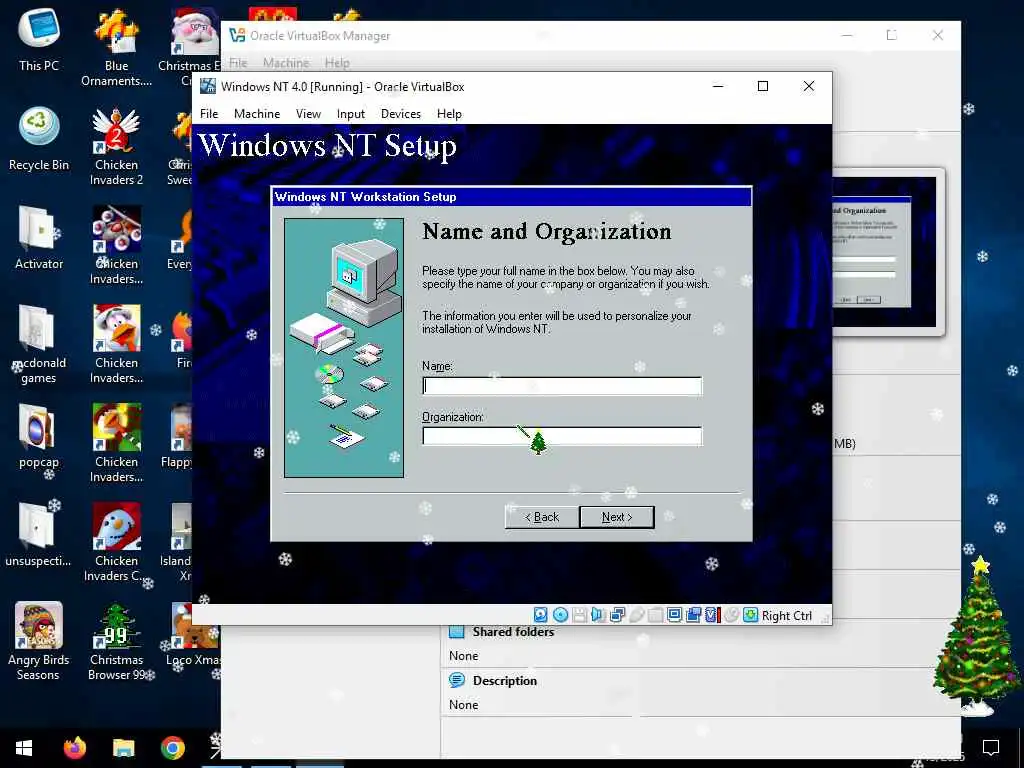Click the shared folders status bar icon
Image resolution: width=1024 pixels, height=768 pixels.
pos(656,615)
